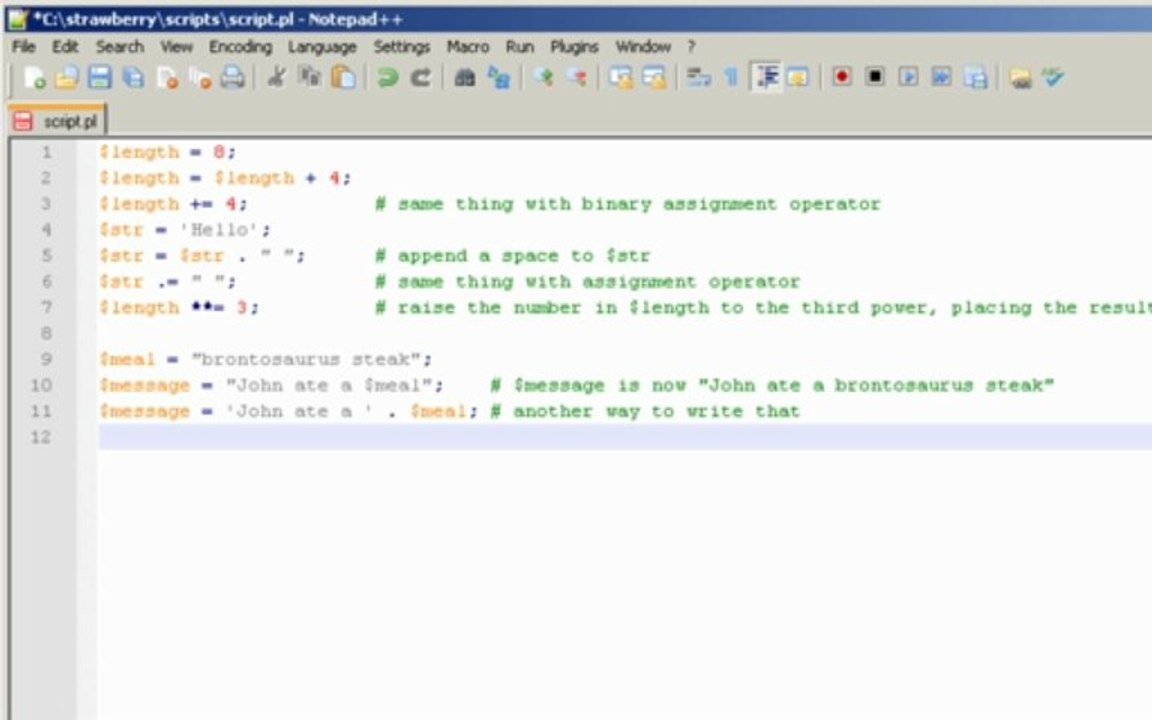
Task: Open the Encoding menu
Action: [x=240, y=46]
